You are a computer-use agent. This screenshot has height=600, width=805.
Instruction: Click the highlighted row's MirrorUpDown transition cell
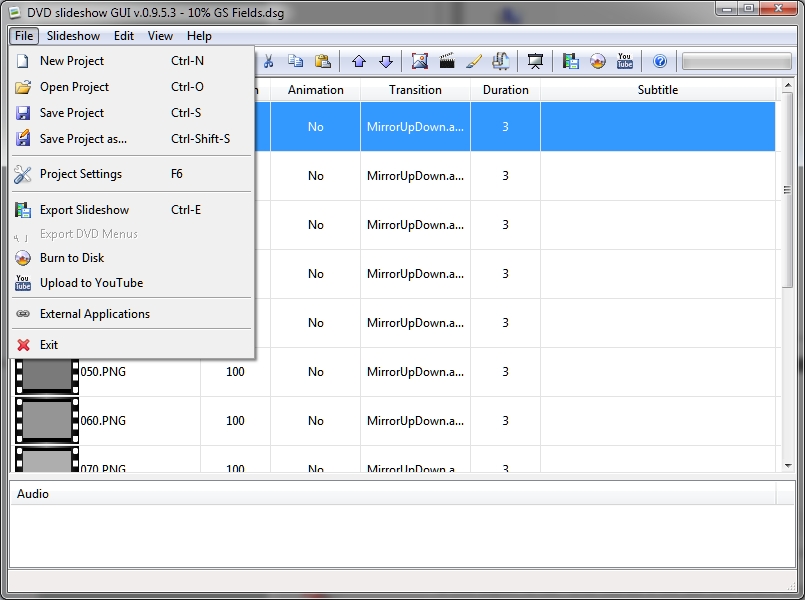point(415,127)
